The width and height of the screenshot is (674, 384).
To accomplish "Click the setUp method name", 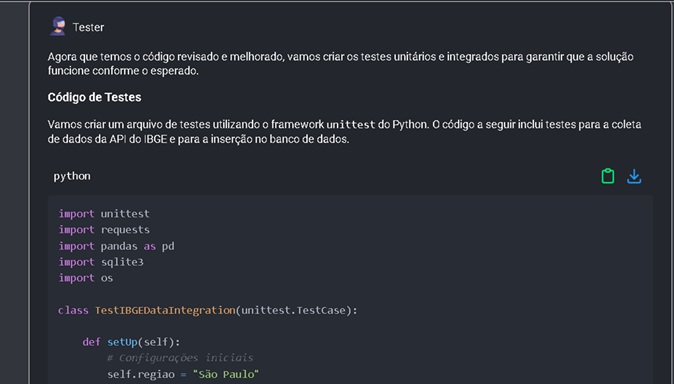I will (122, 342).
